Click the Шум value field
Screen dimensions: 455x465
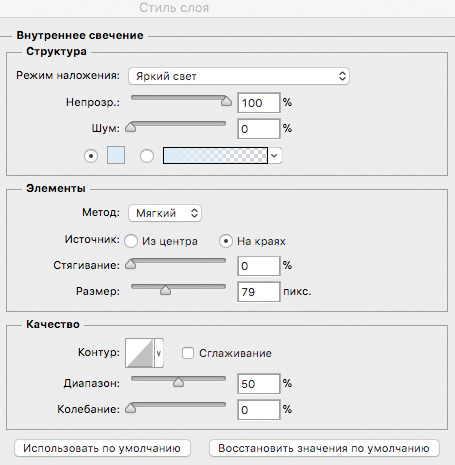pyautogui.click(x=259, y=129)
